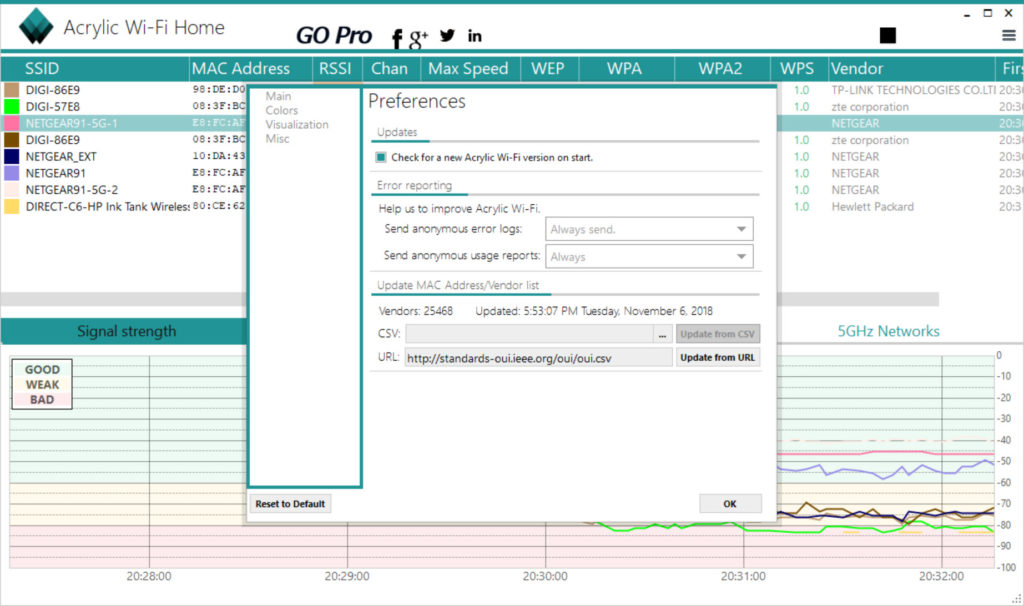Image resolution: width=1024 pixels, height=606 pixels.
Task: Open the Twitter bird icon
Action: point(447,35)
